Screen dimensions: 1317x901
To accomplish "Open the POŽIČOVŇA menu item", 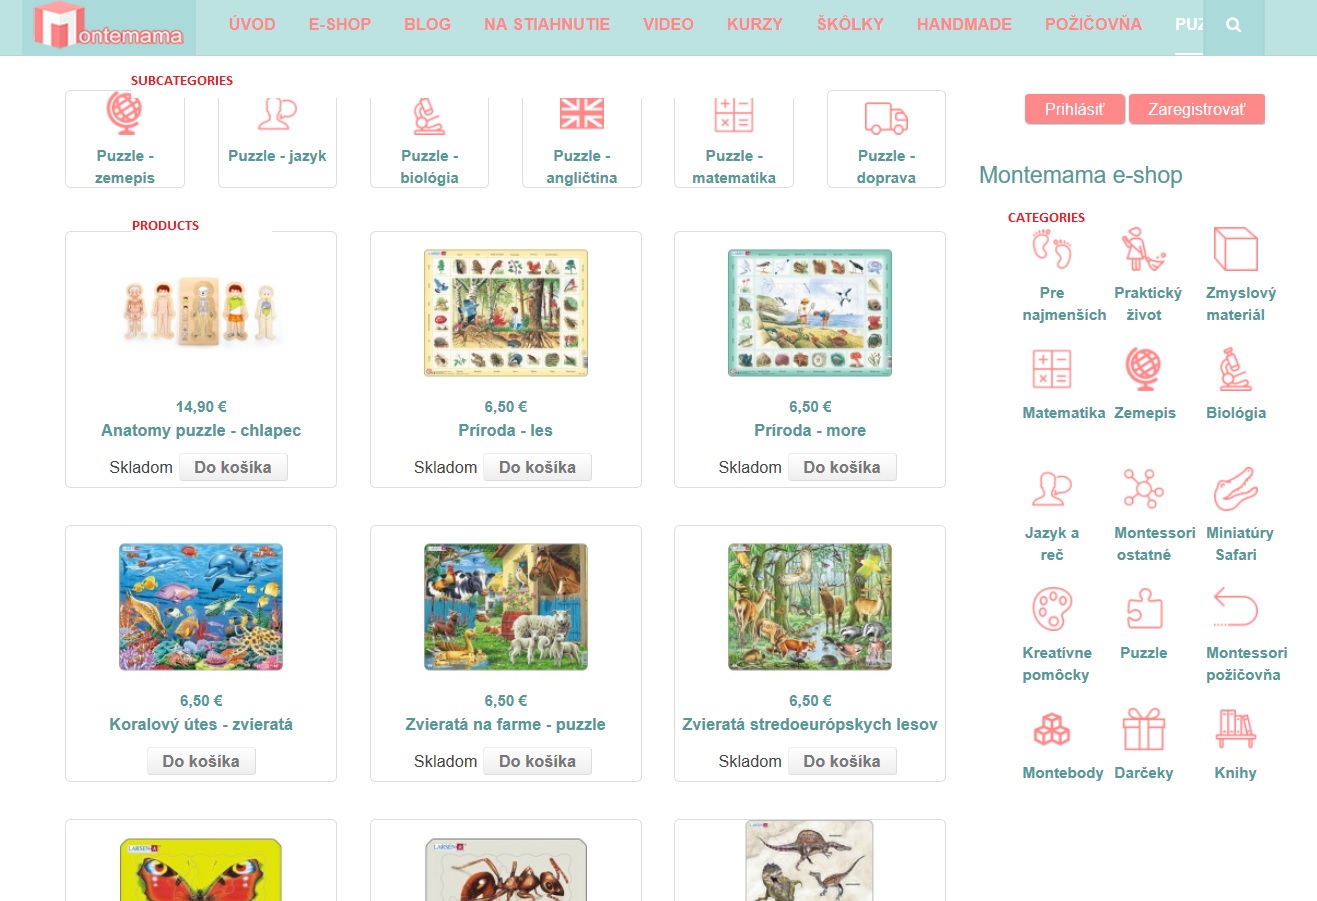I will coord(1093,24).
